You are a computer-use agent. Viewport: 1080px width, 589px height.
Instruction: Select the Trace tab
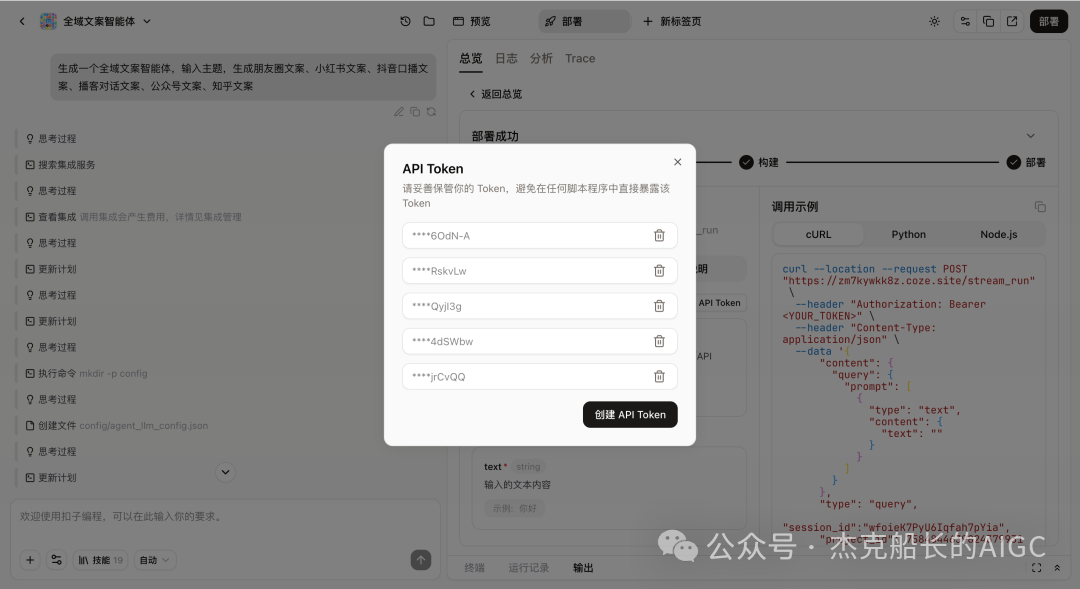(x=580, y=59)
